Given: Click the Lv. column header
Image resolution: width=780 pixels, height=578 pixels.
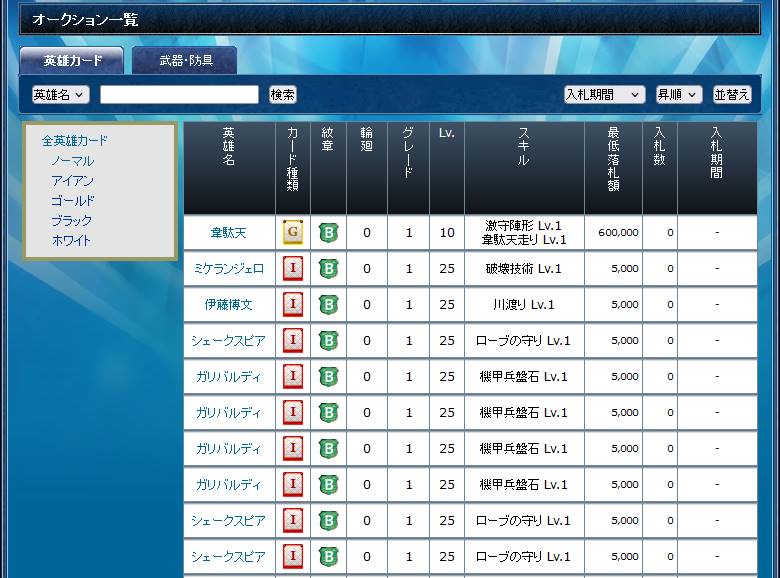Looking at the screenshot, I should point(447,168).
